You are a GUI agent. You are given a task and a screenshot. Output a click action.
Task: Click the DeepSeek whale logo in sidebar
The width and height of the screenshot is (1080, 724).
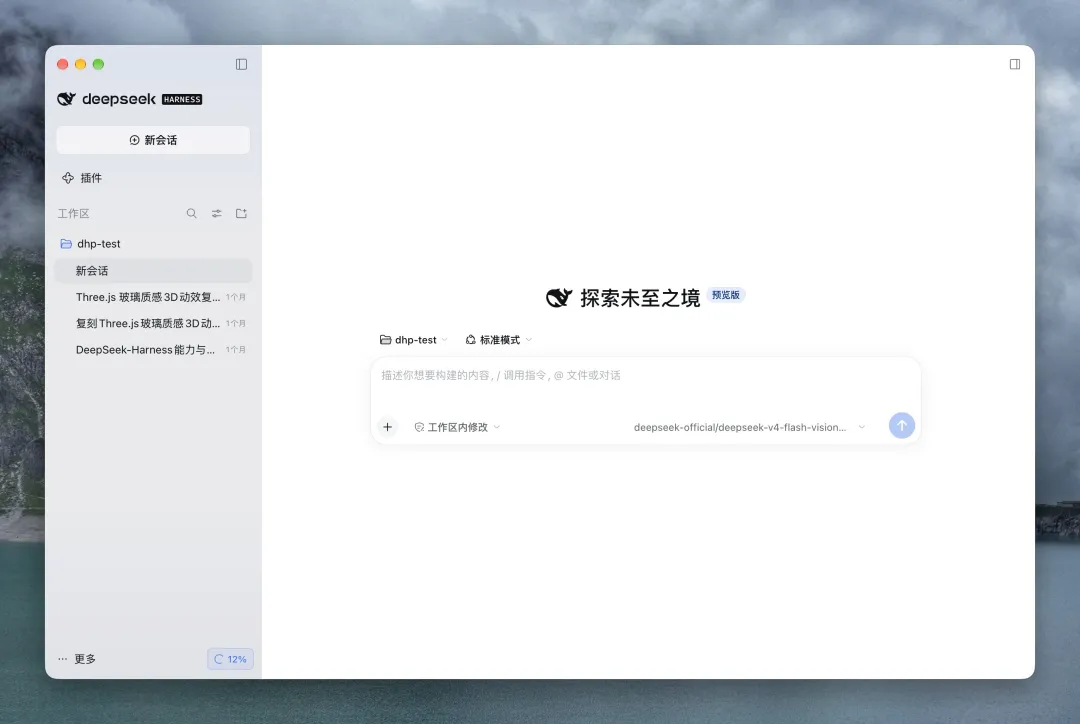[66, 99]
